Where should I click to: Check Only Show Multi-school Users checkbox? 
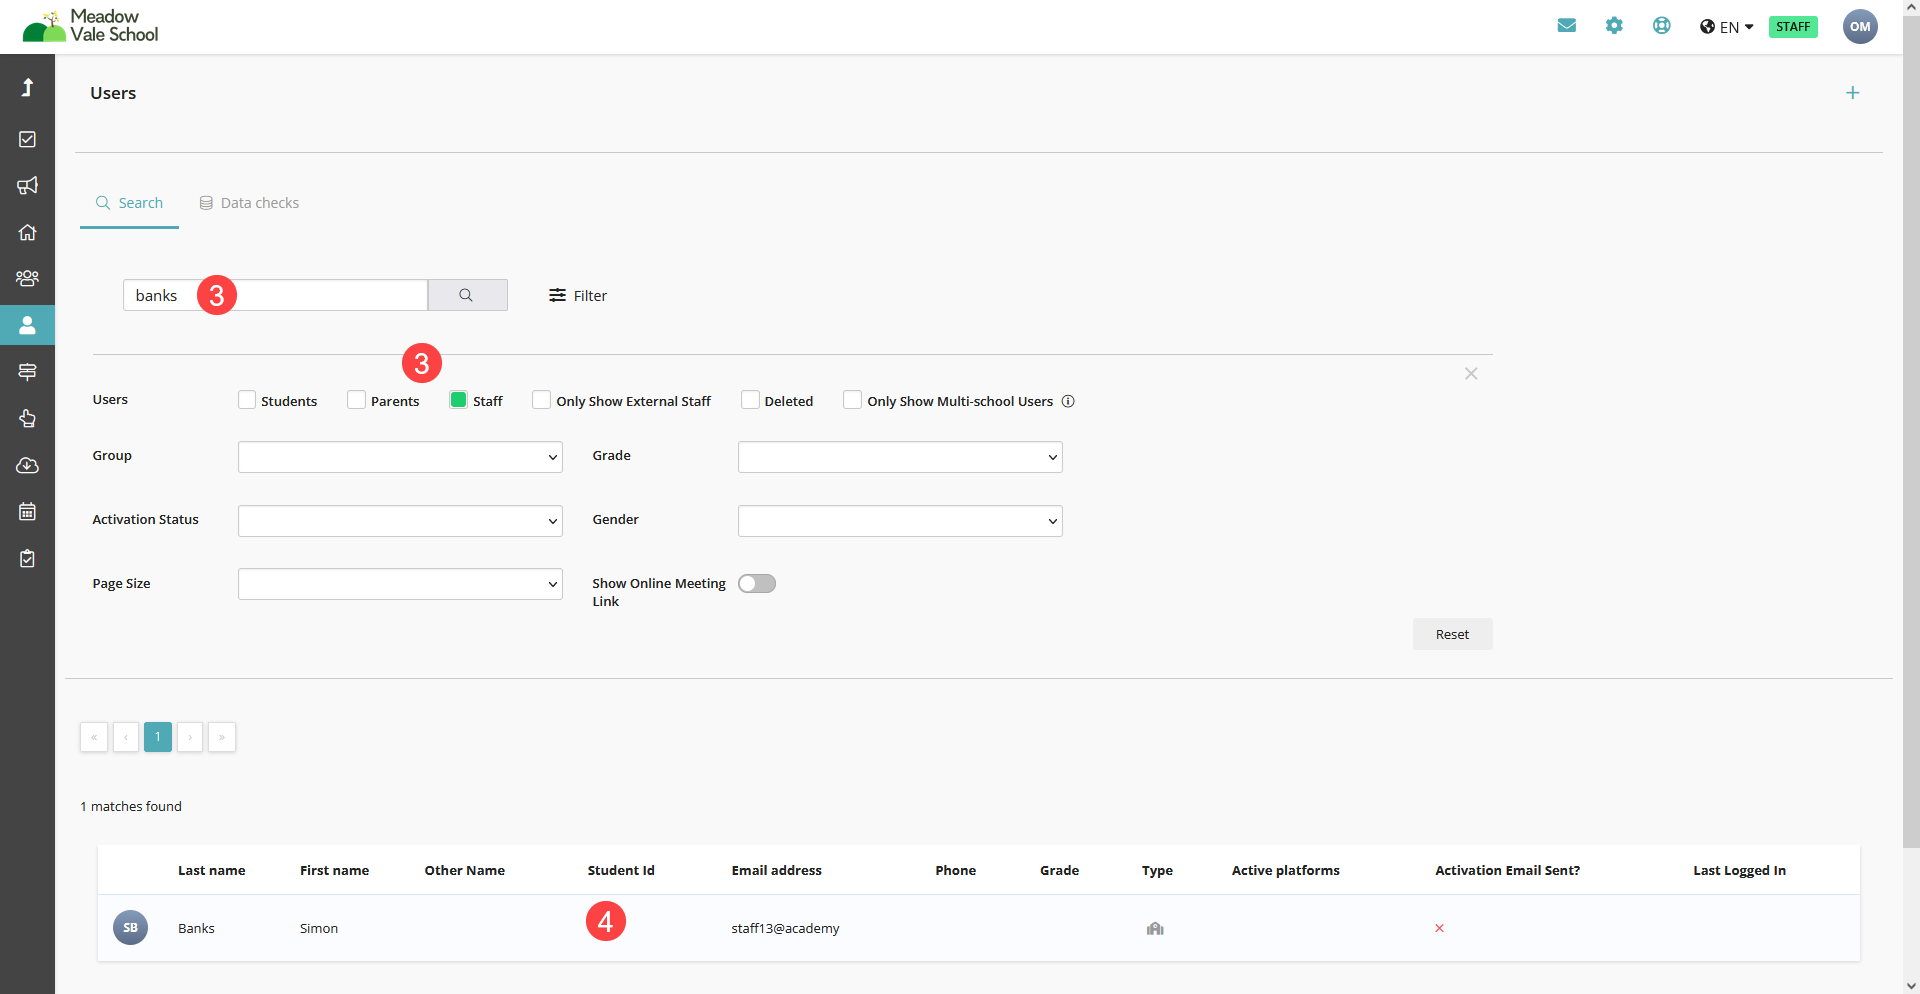(x=852, y=400)
